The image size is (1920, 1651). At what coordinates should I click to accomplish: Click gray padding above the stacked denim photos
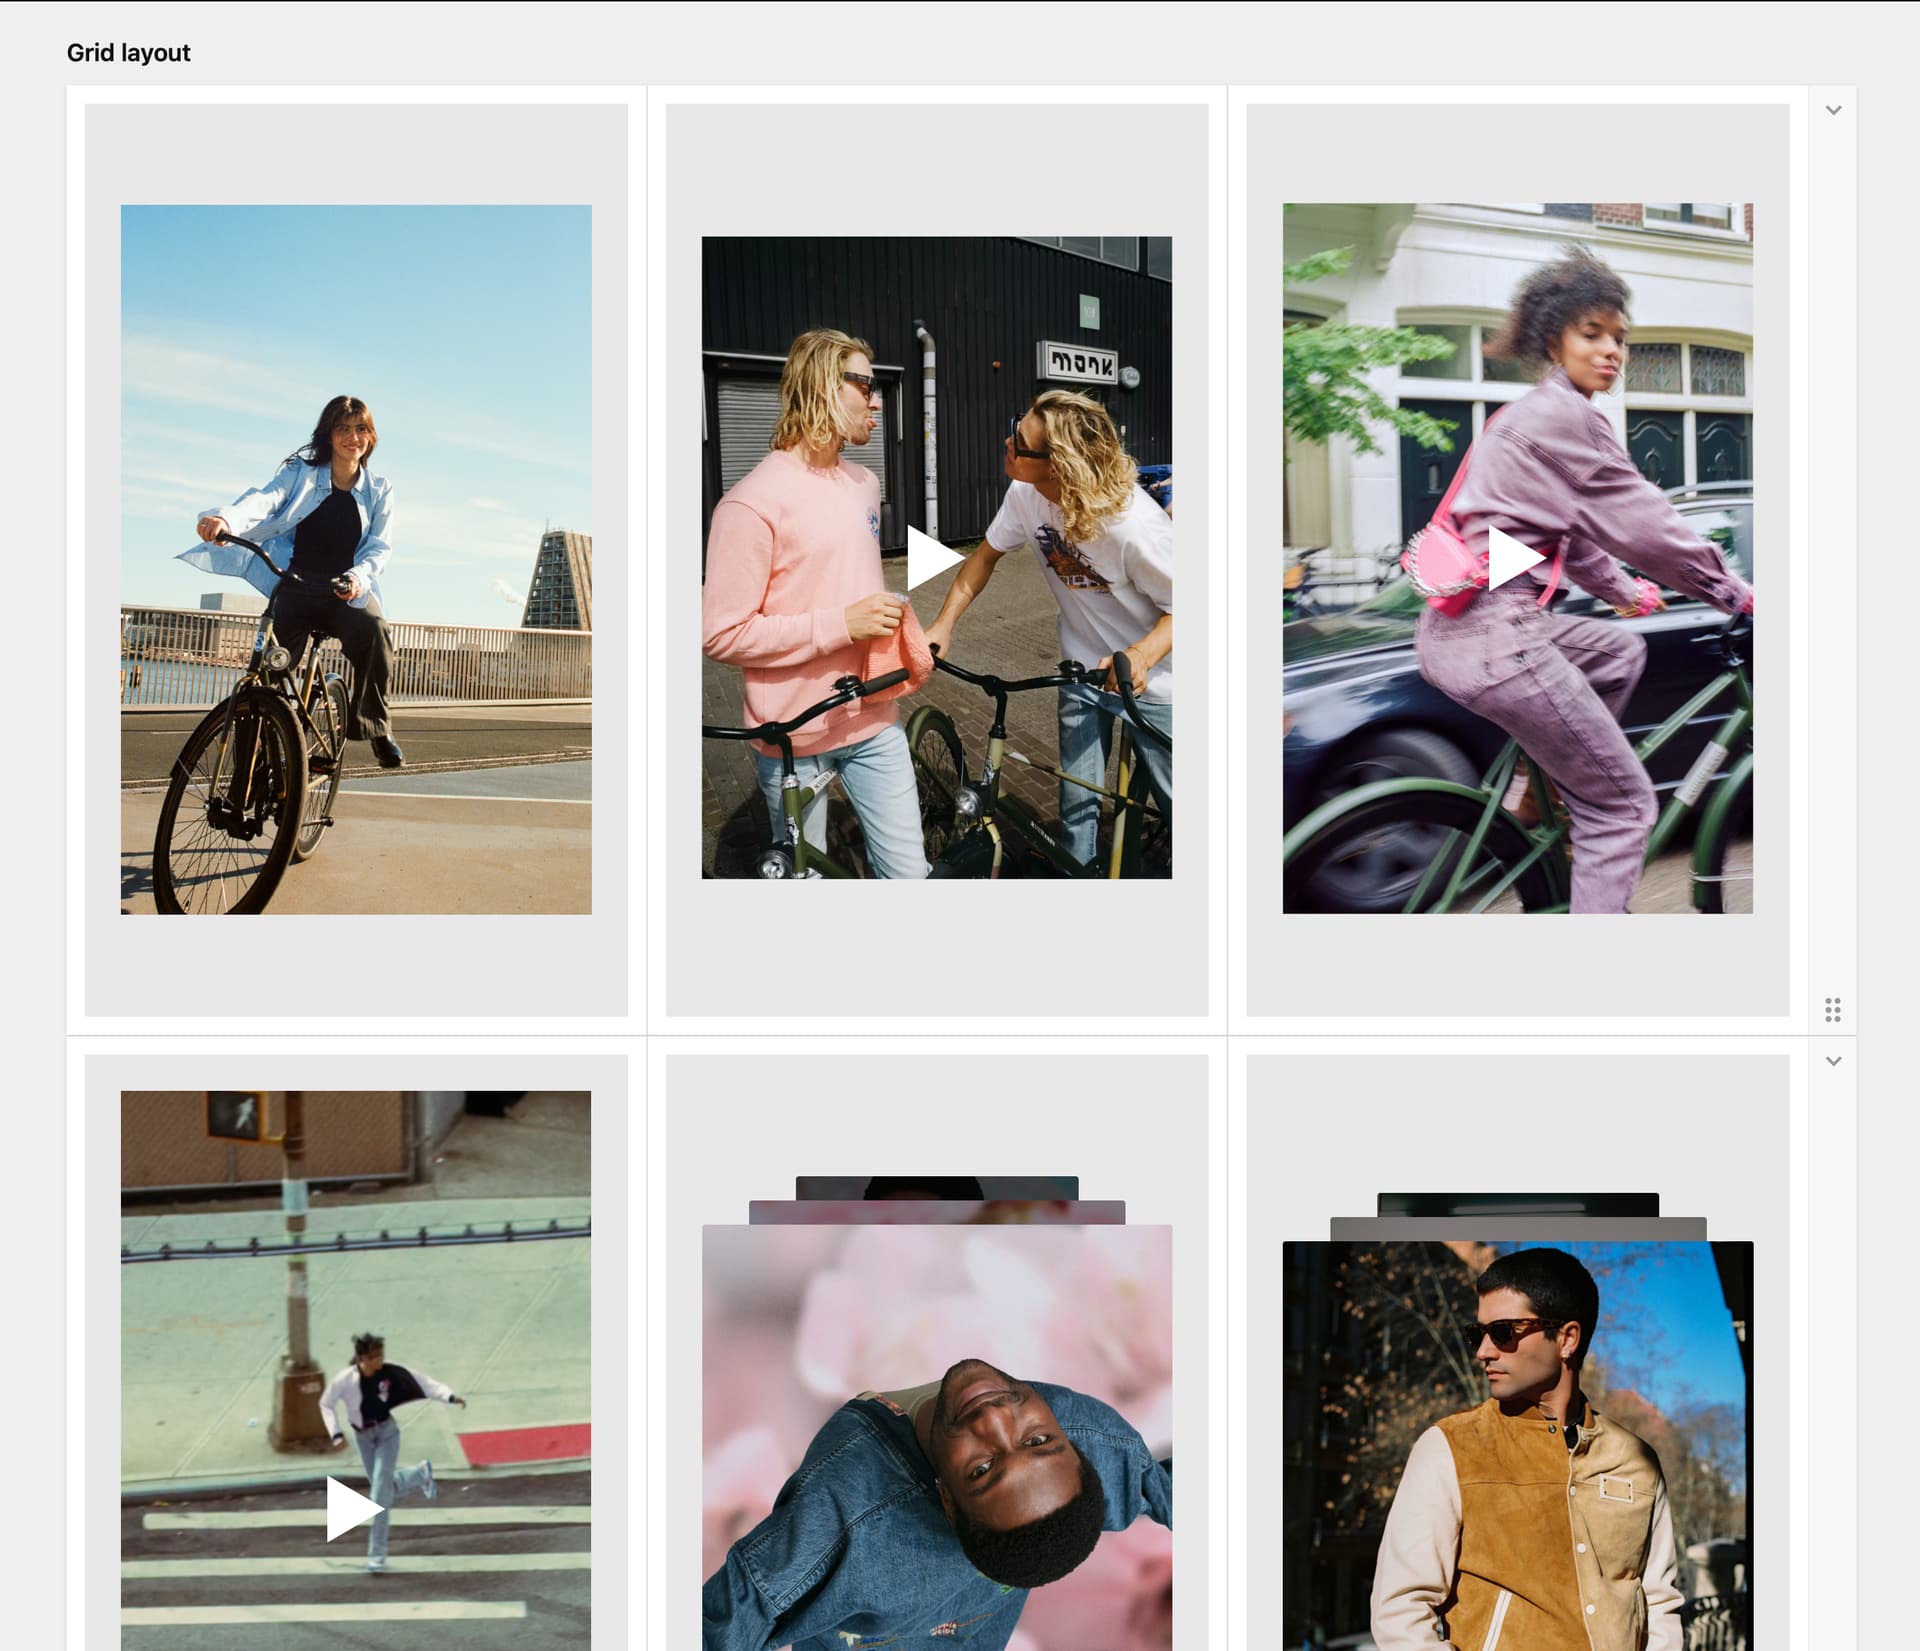point(936,1115)
